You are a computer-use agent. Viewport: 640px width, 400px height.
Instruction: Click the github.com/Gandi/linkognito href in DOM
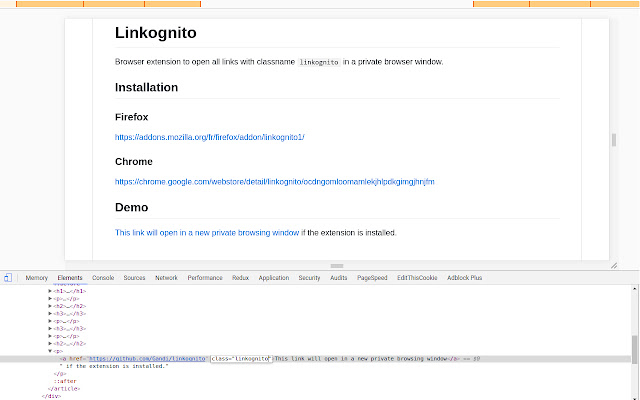coord(147,359)
